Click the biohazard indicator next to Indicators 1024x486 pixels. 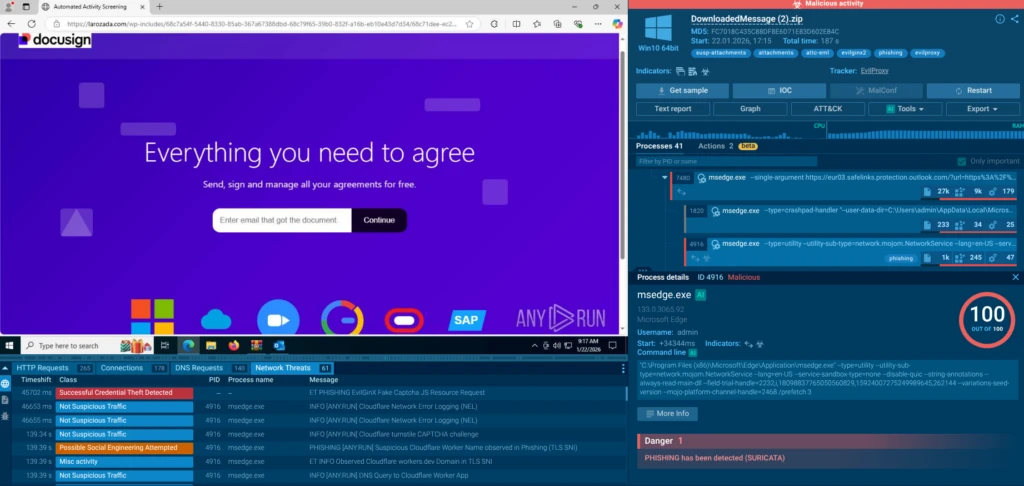pos(705,71)
